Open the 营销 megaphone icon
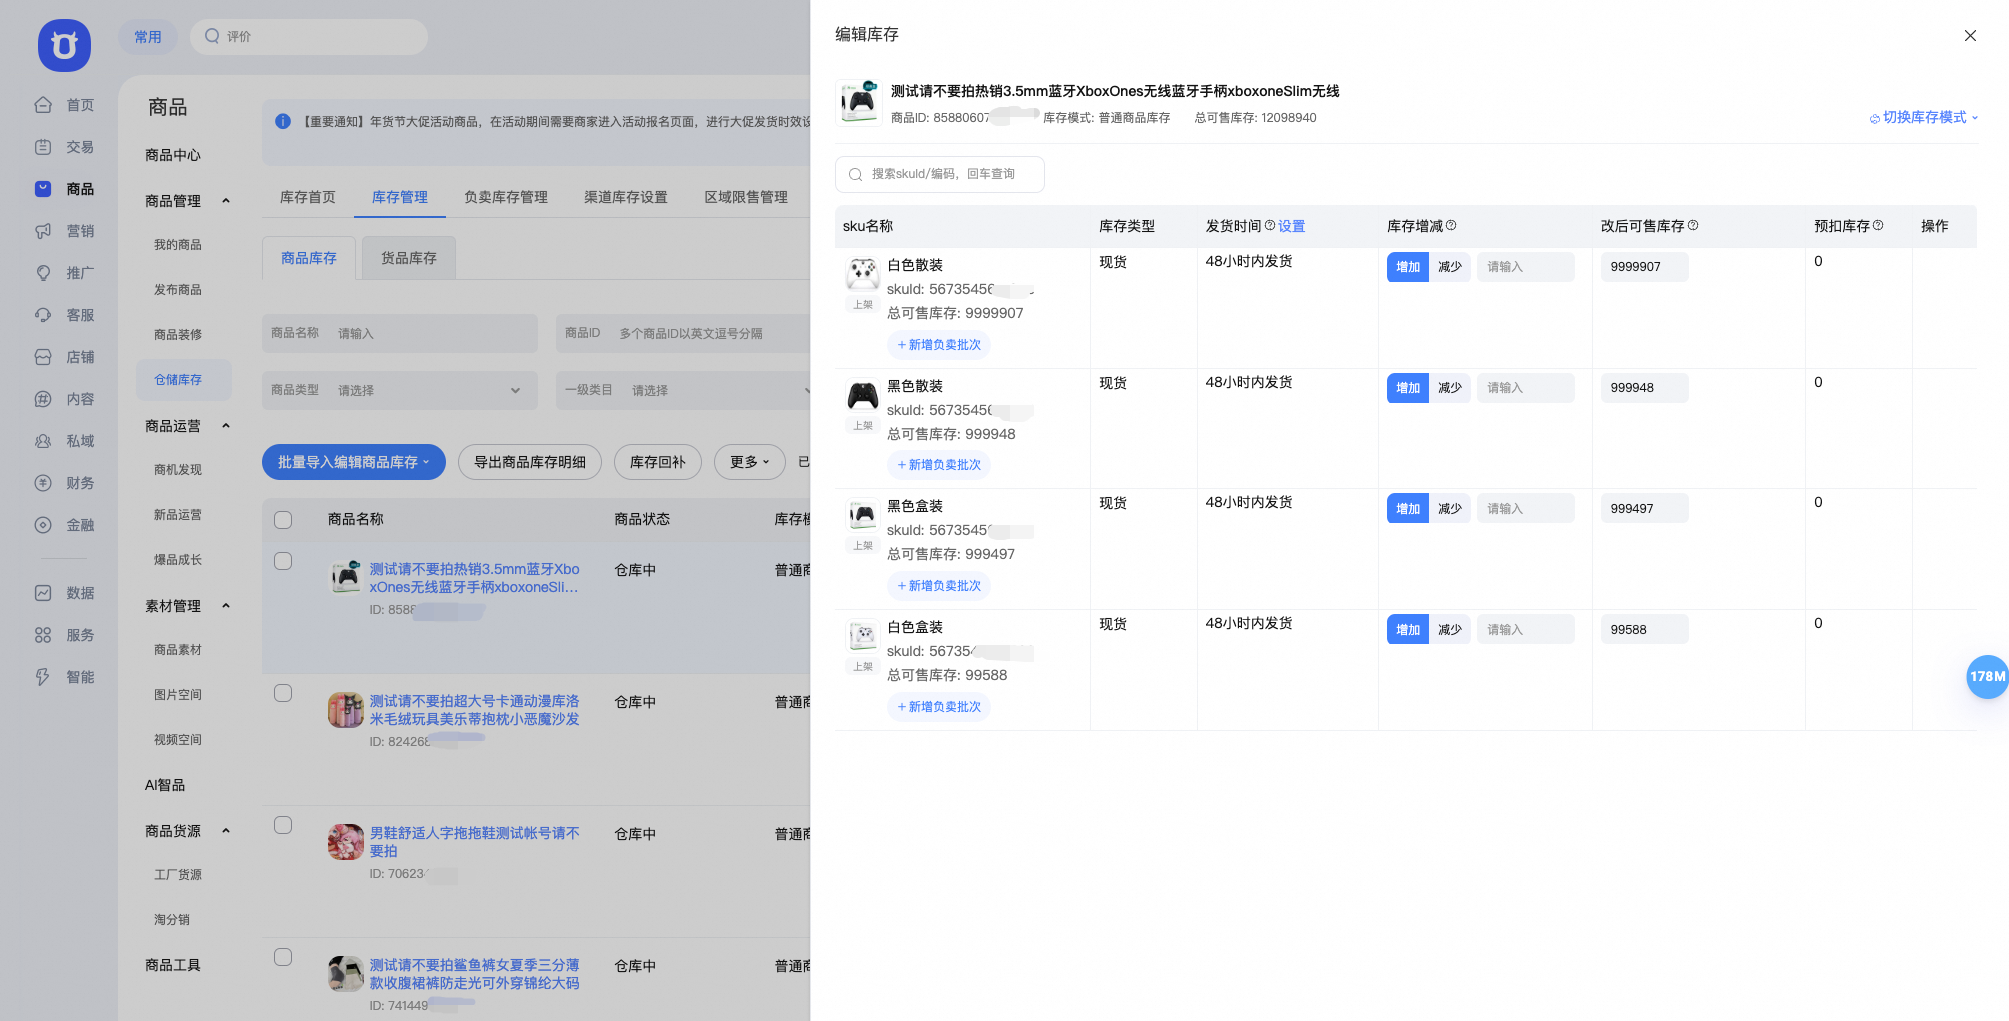 (x=43, y=231)
